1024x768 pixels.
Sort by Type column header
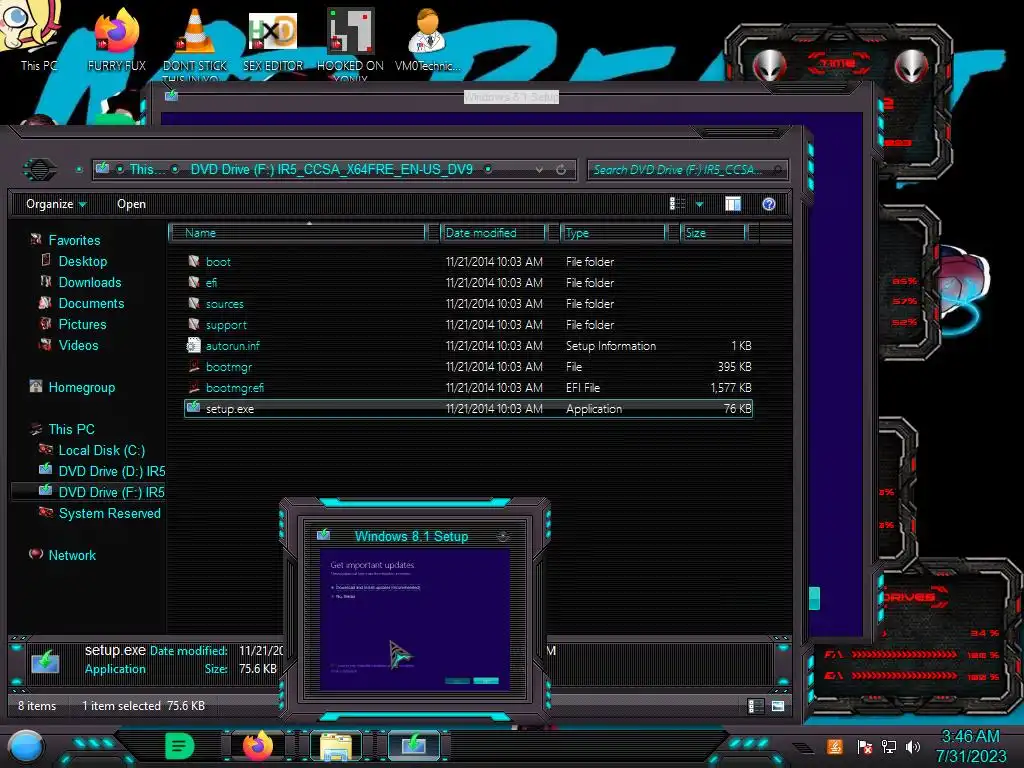point(613,232)
